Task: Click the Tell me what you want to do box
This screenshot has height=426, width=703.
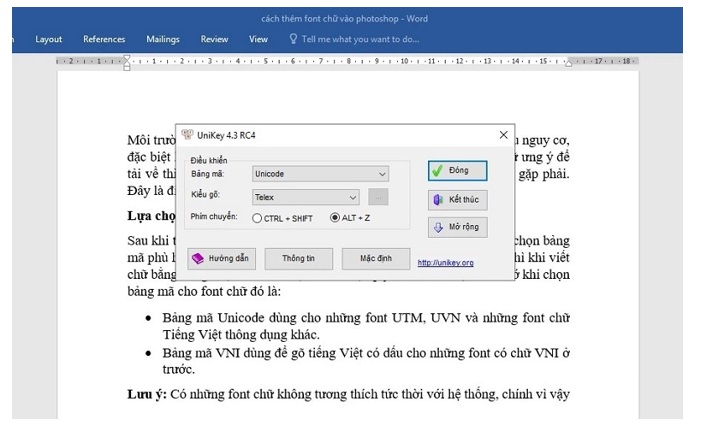Action: tap(359, 39)
